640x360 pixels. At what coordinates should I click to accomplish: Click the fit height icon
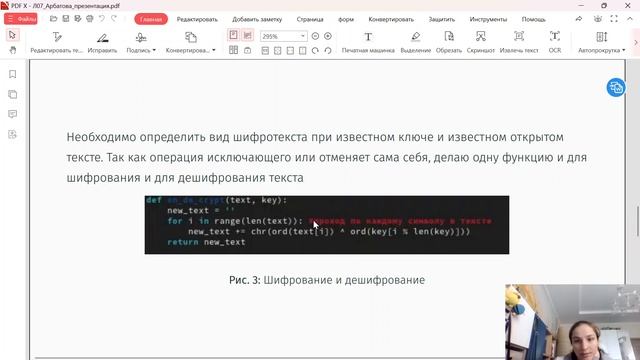click(302, 51)
